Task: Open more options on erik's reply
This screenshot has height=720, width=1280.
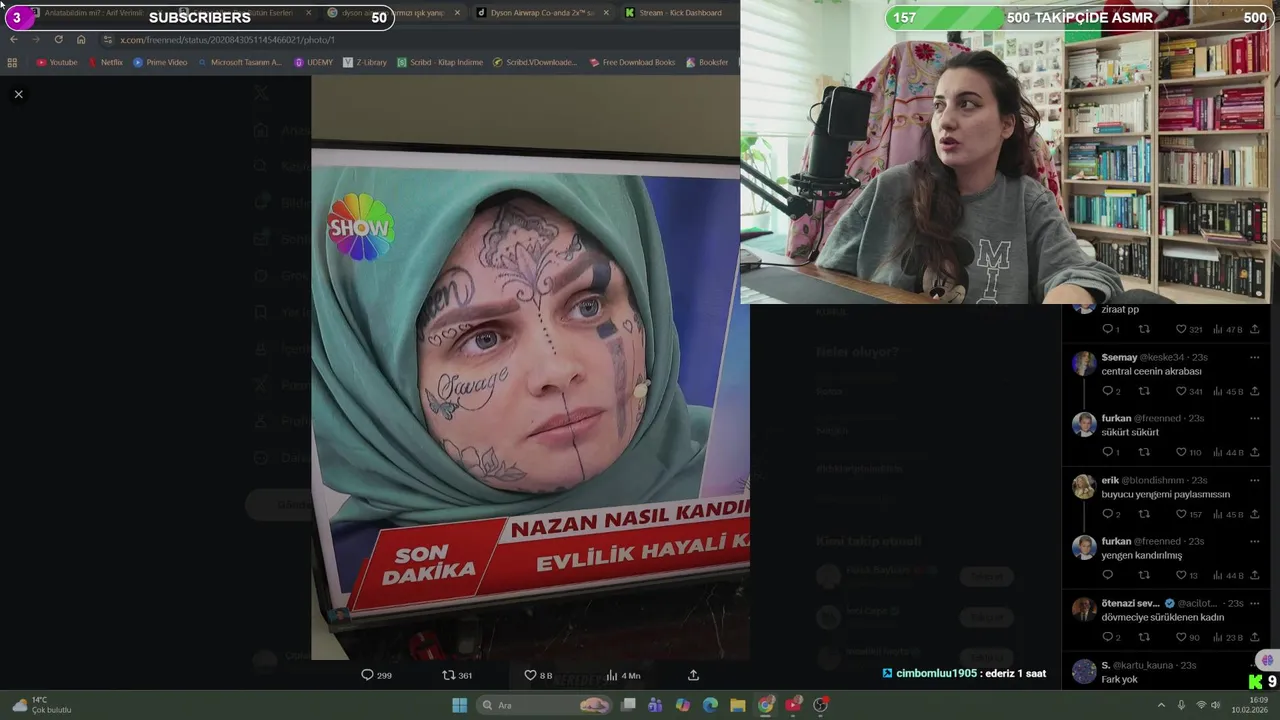Action: [1254, 480]
